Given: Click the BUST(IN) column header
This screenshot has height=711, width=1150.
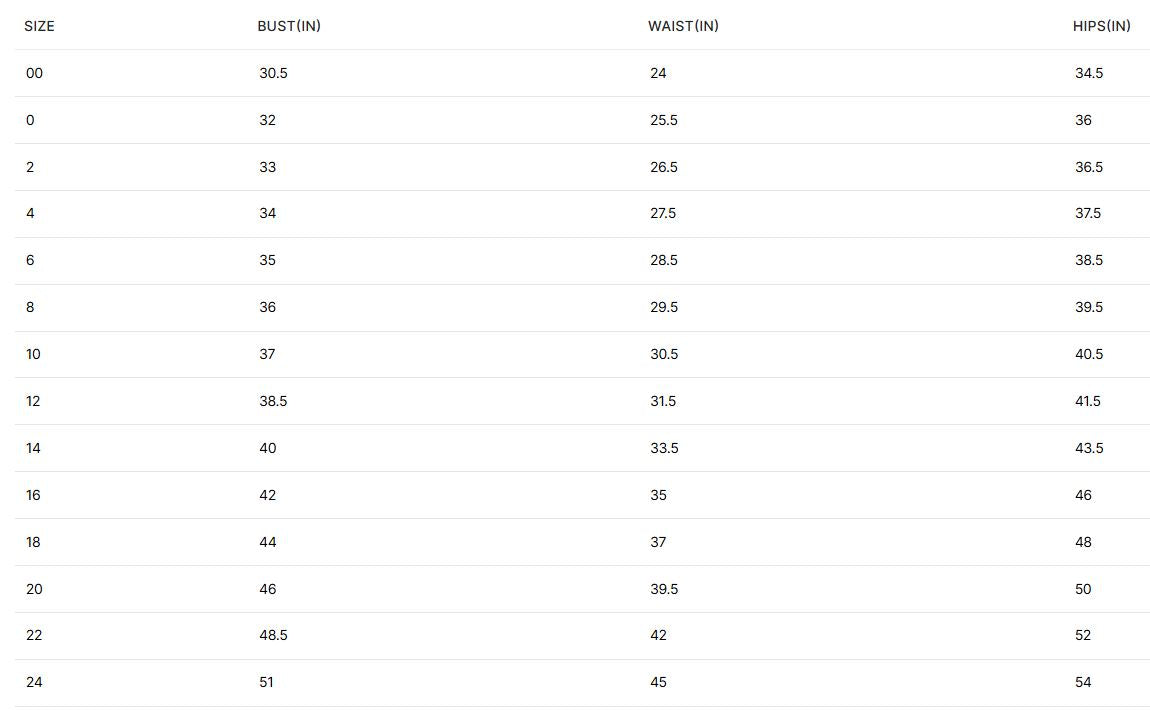Looking at the screenshot, I should click(x=289, y=26).
